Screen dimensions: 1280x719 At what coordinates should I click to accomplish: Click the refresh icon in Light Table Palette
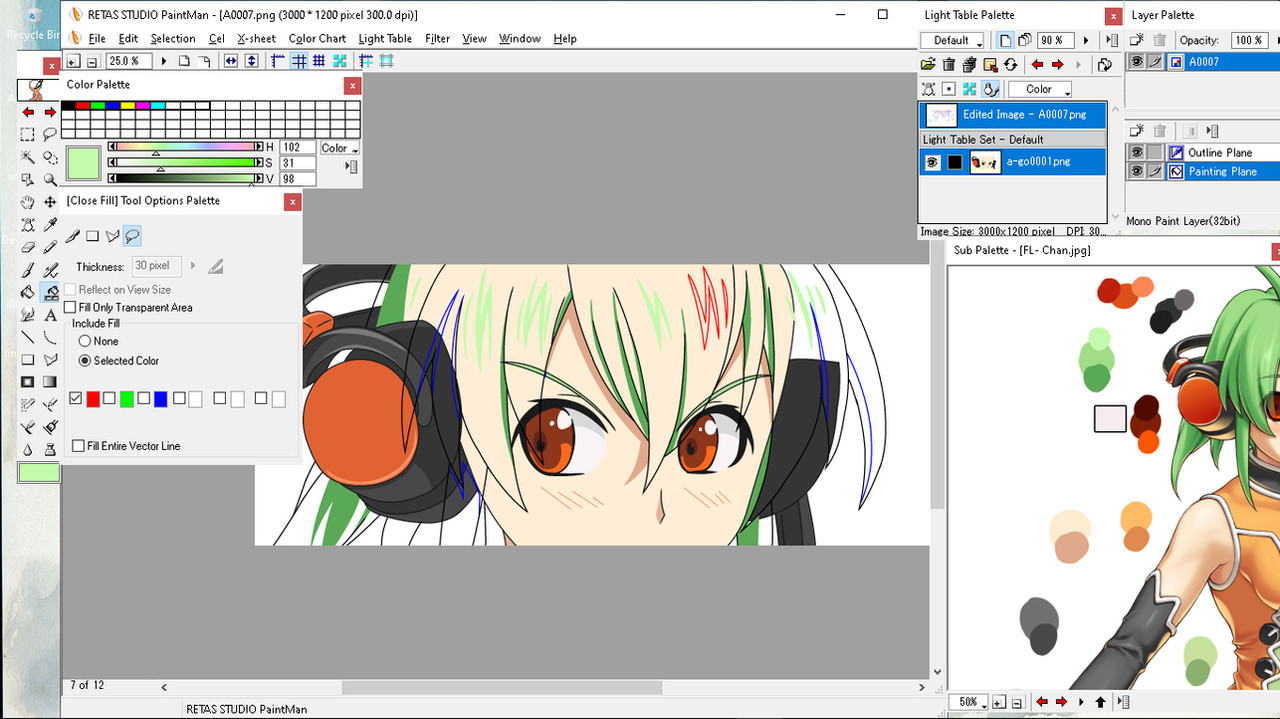pos(1011,65)
